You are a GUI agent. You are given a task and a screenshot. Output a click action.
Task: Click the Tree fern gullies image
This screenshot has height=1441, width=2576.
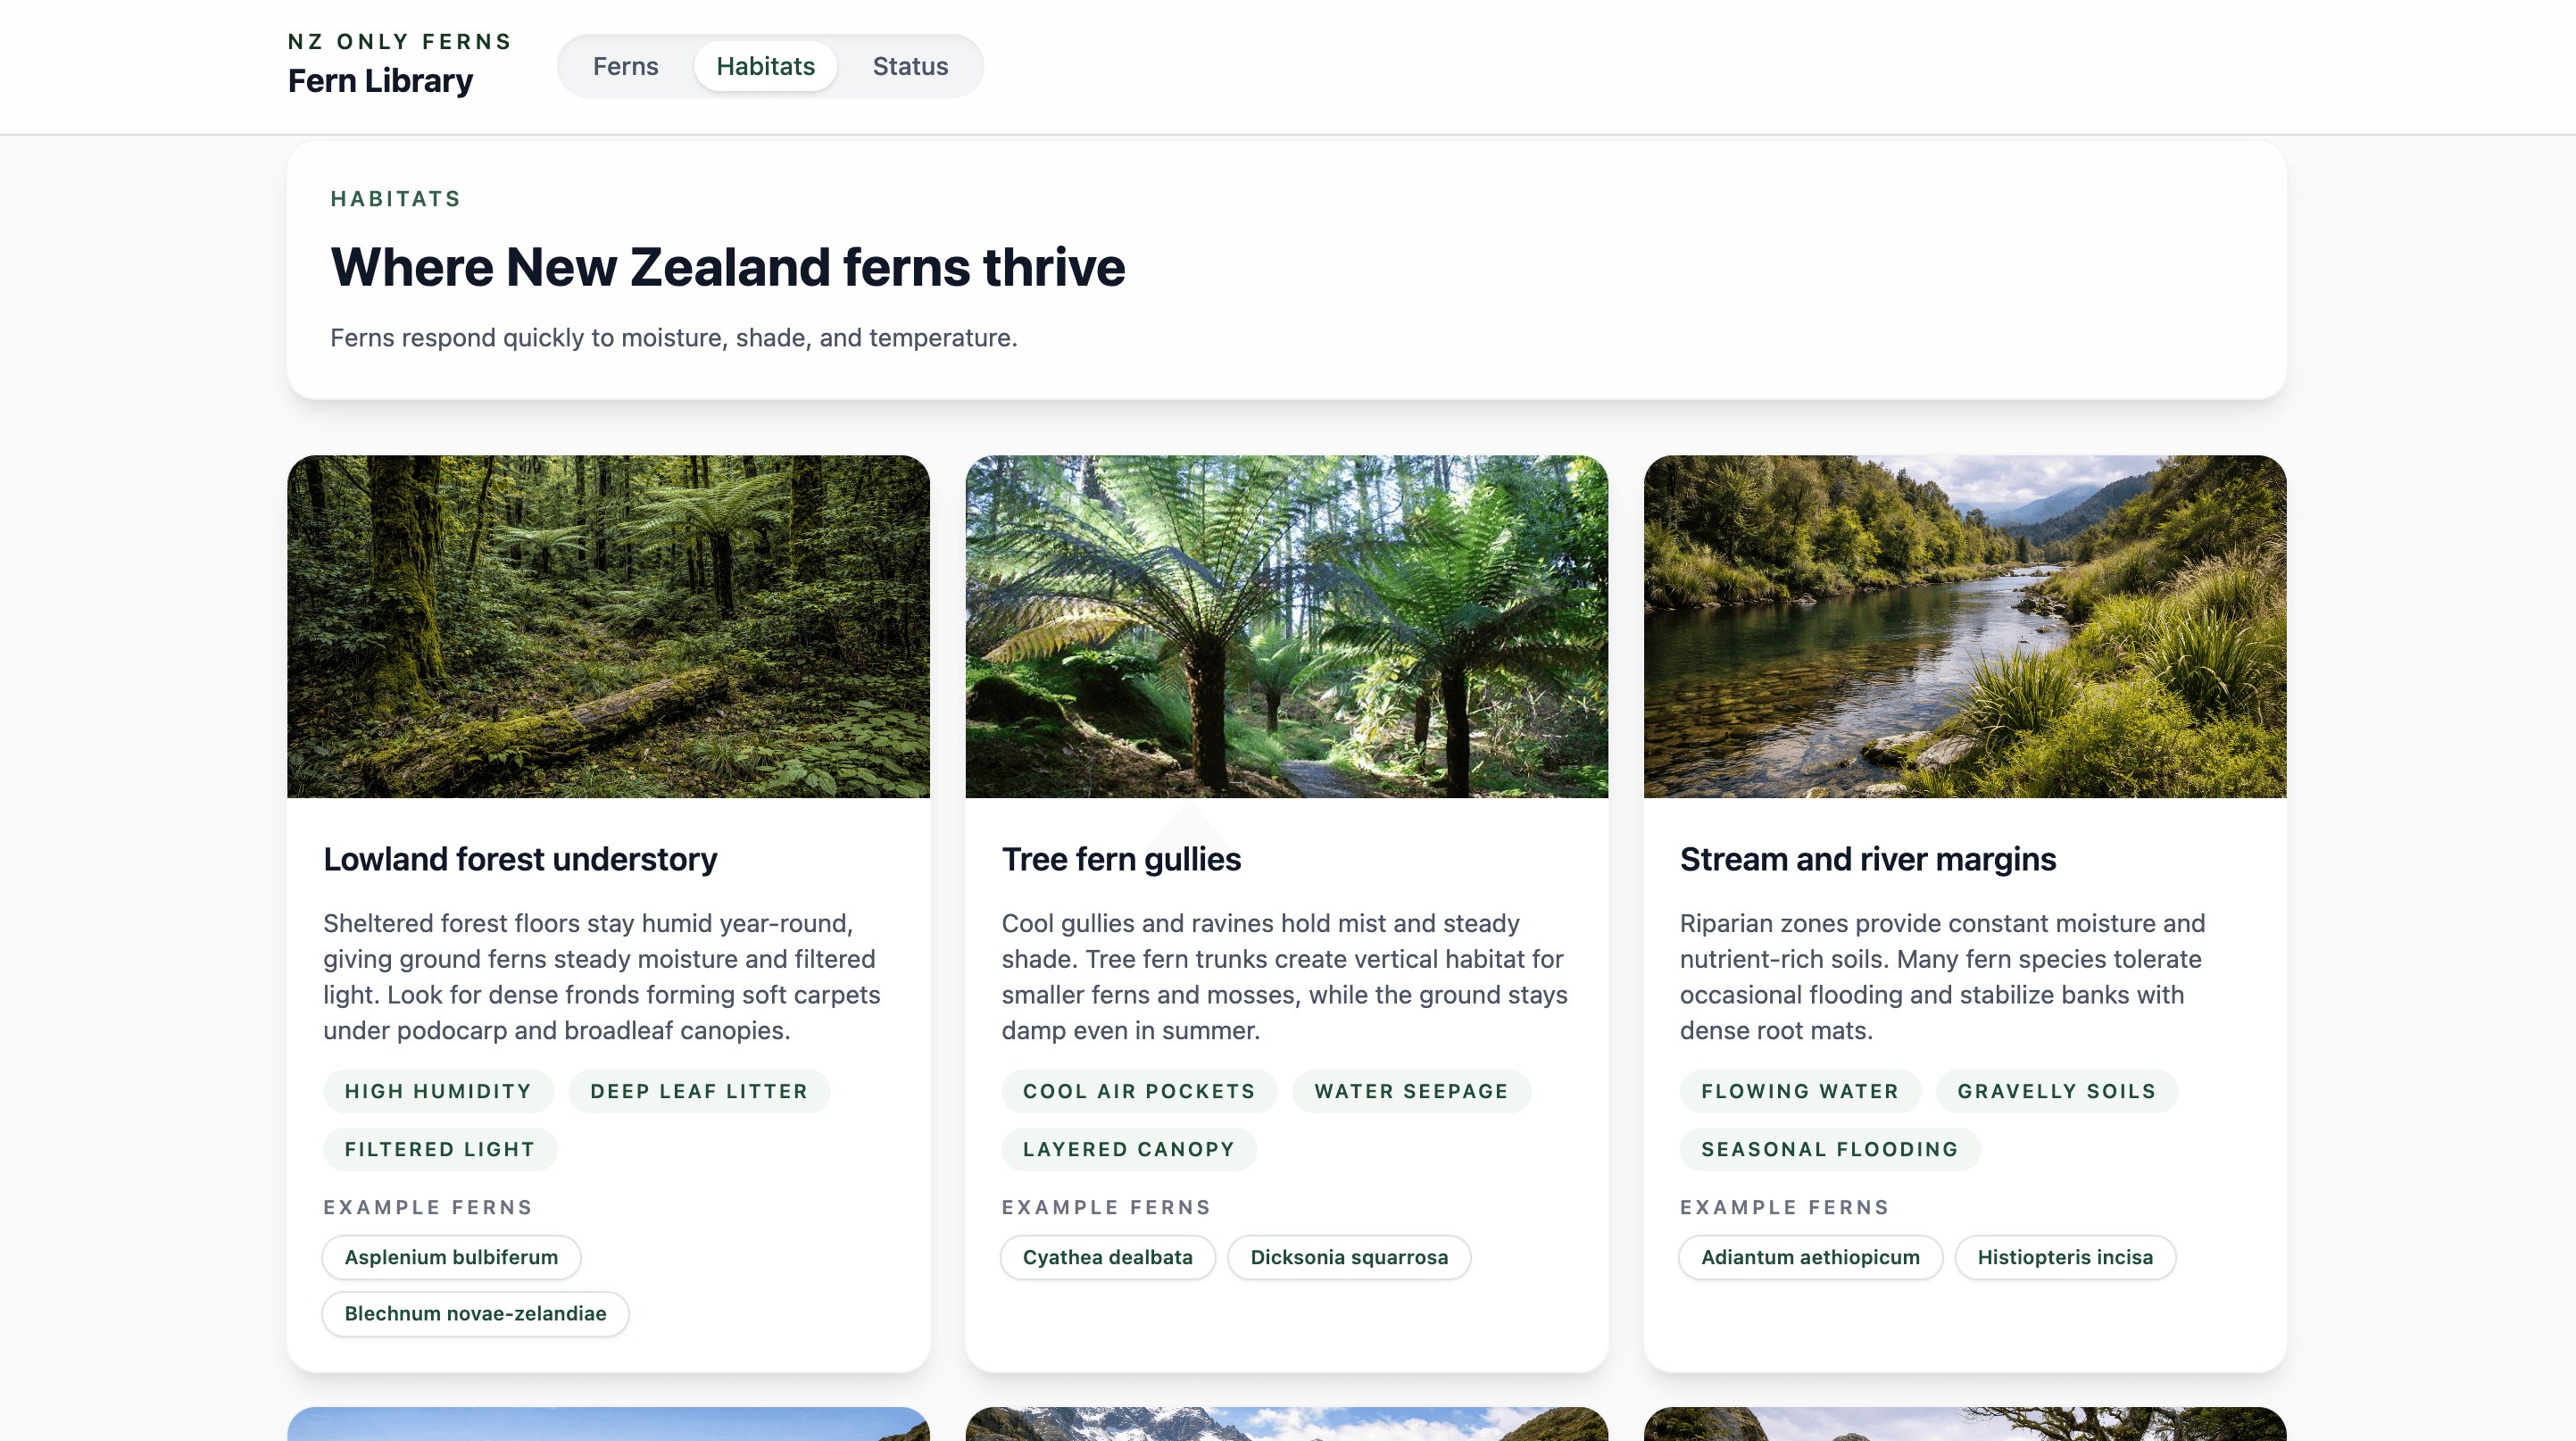tap(1287, 627)
